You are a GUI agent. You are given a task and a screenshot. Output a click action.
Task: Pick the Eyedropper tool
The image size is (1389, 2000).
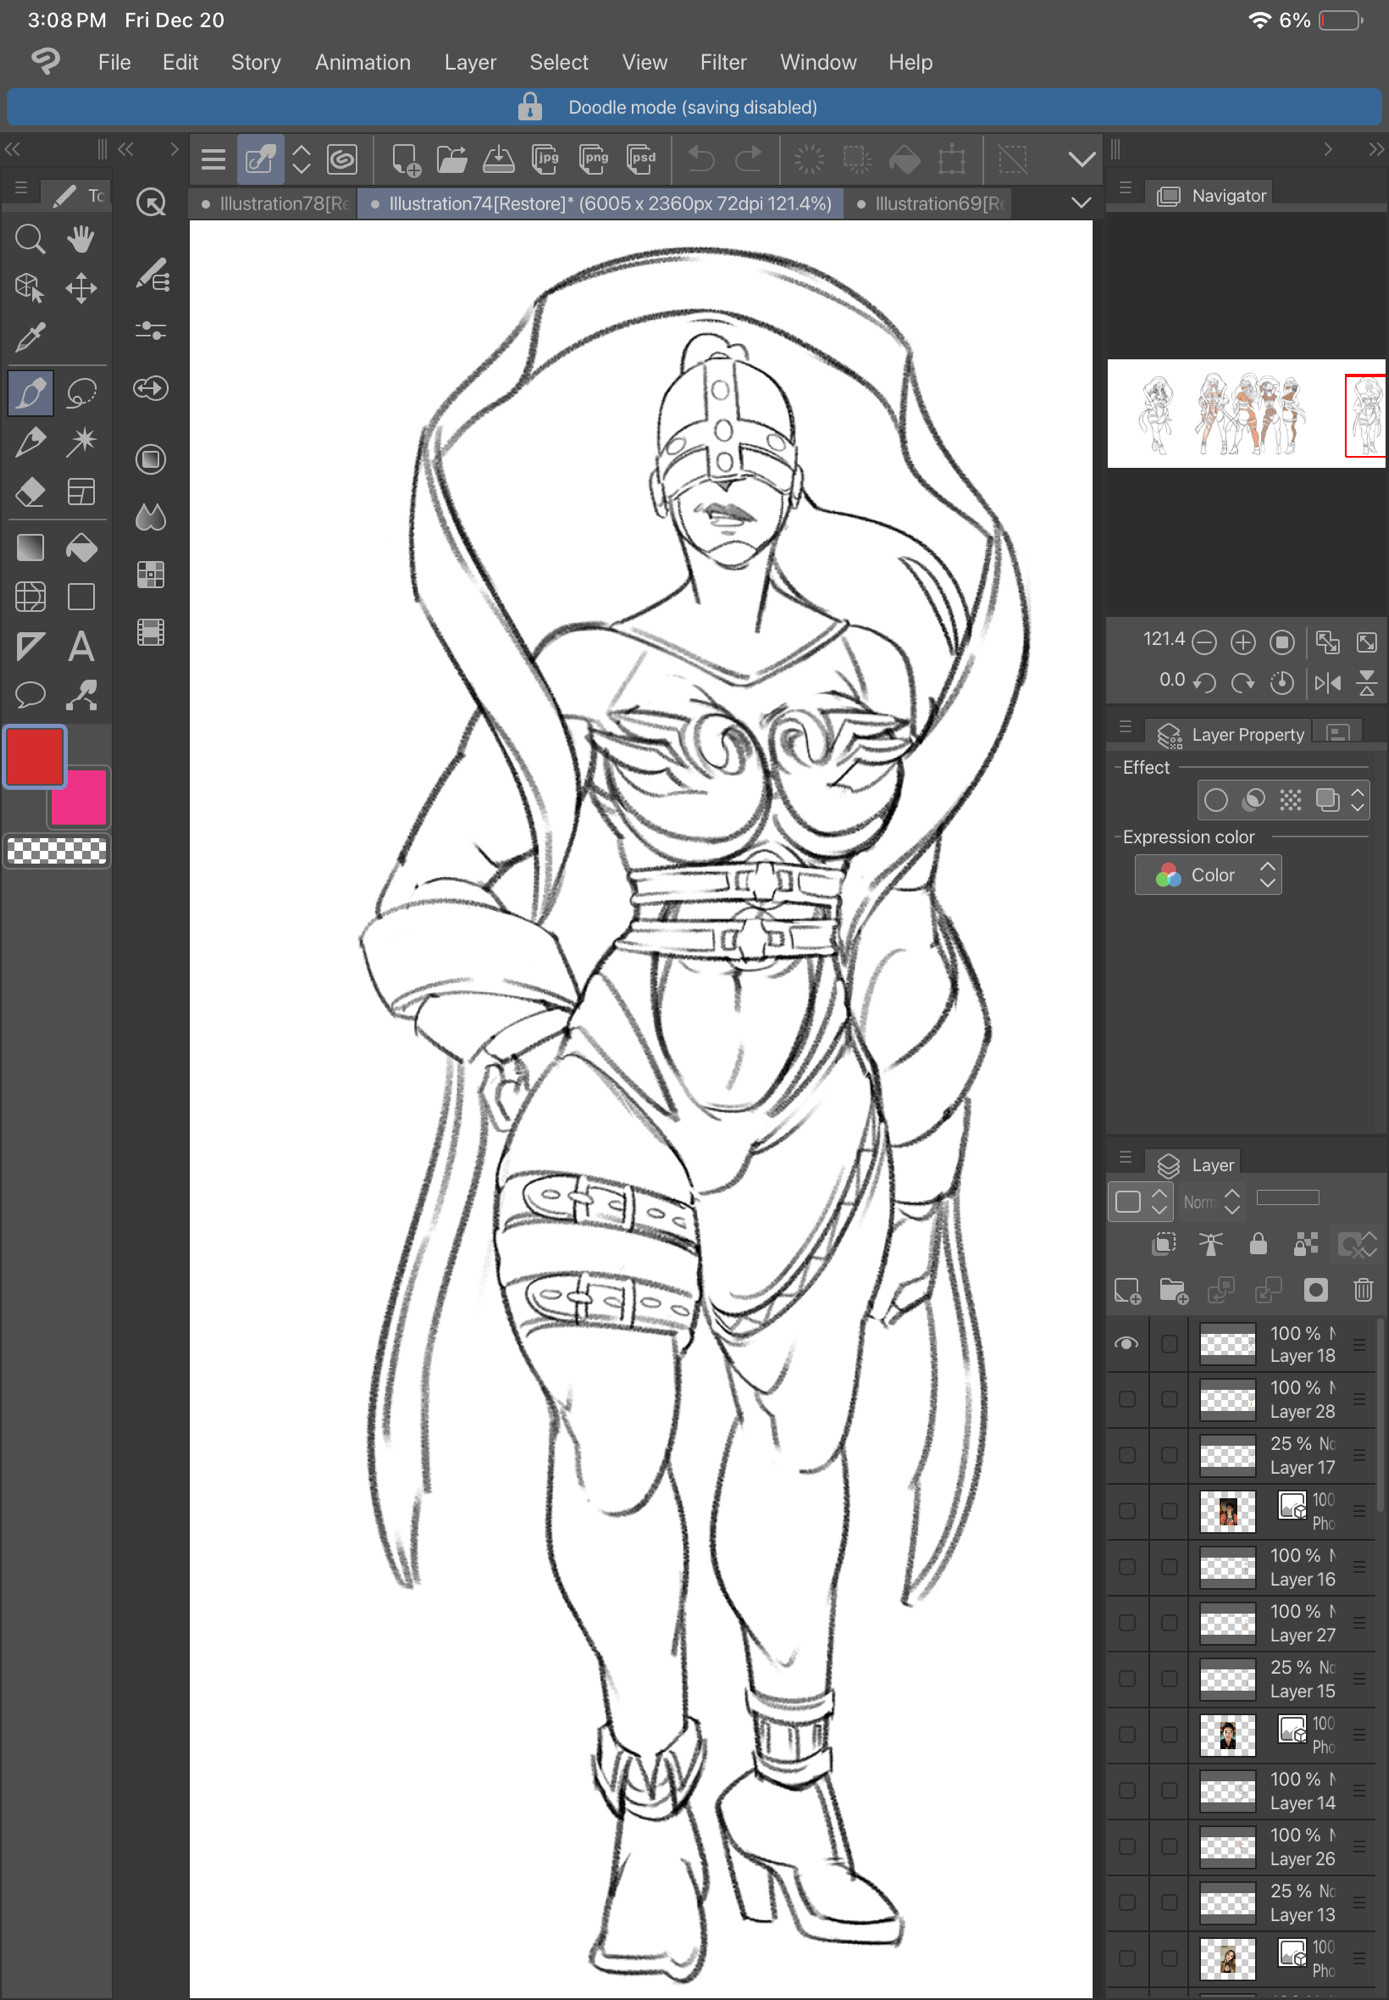[x=30, y=337]
